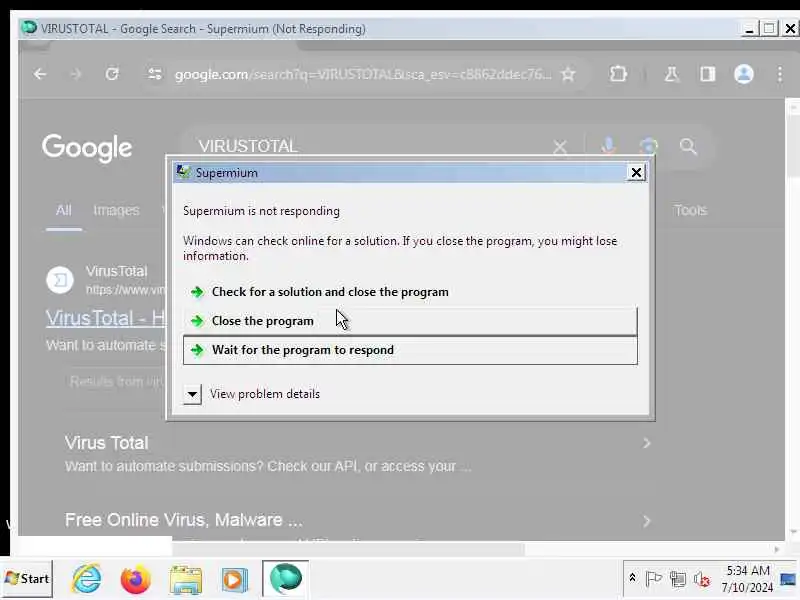This screenshot has width=800, height=600.
Task: Click Show desktop button at taskbar end
Action: tap(788, 580)
